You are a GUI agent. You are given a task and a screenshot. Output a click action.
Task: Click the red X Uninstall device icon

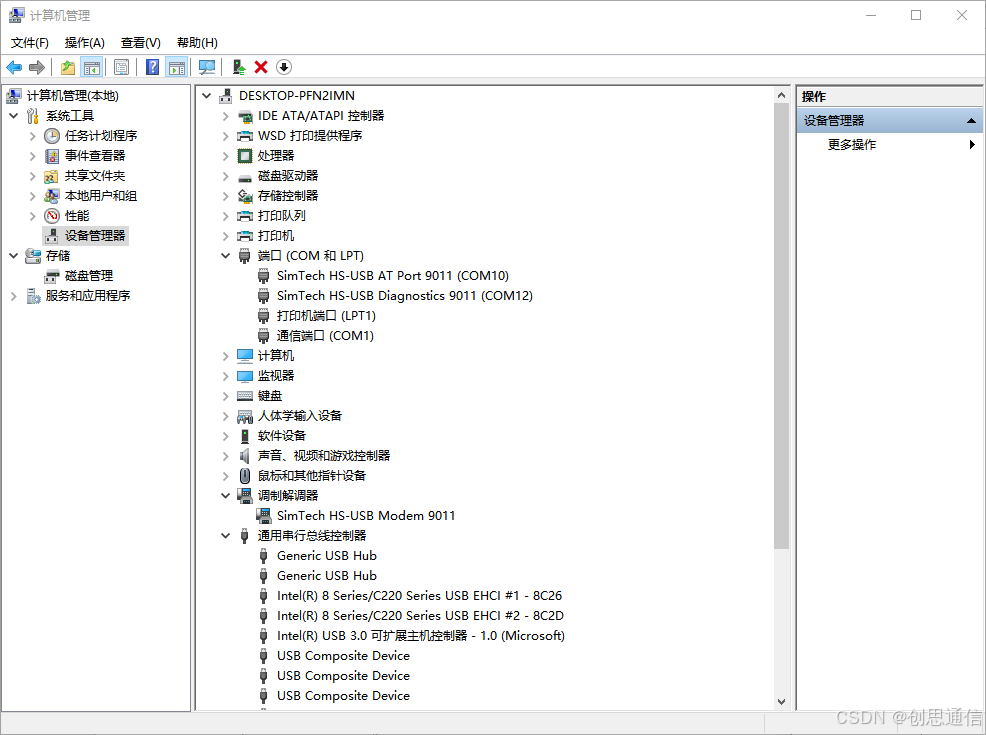coord(261,67)
